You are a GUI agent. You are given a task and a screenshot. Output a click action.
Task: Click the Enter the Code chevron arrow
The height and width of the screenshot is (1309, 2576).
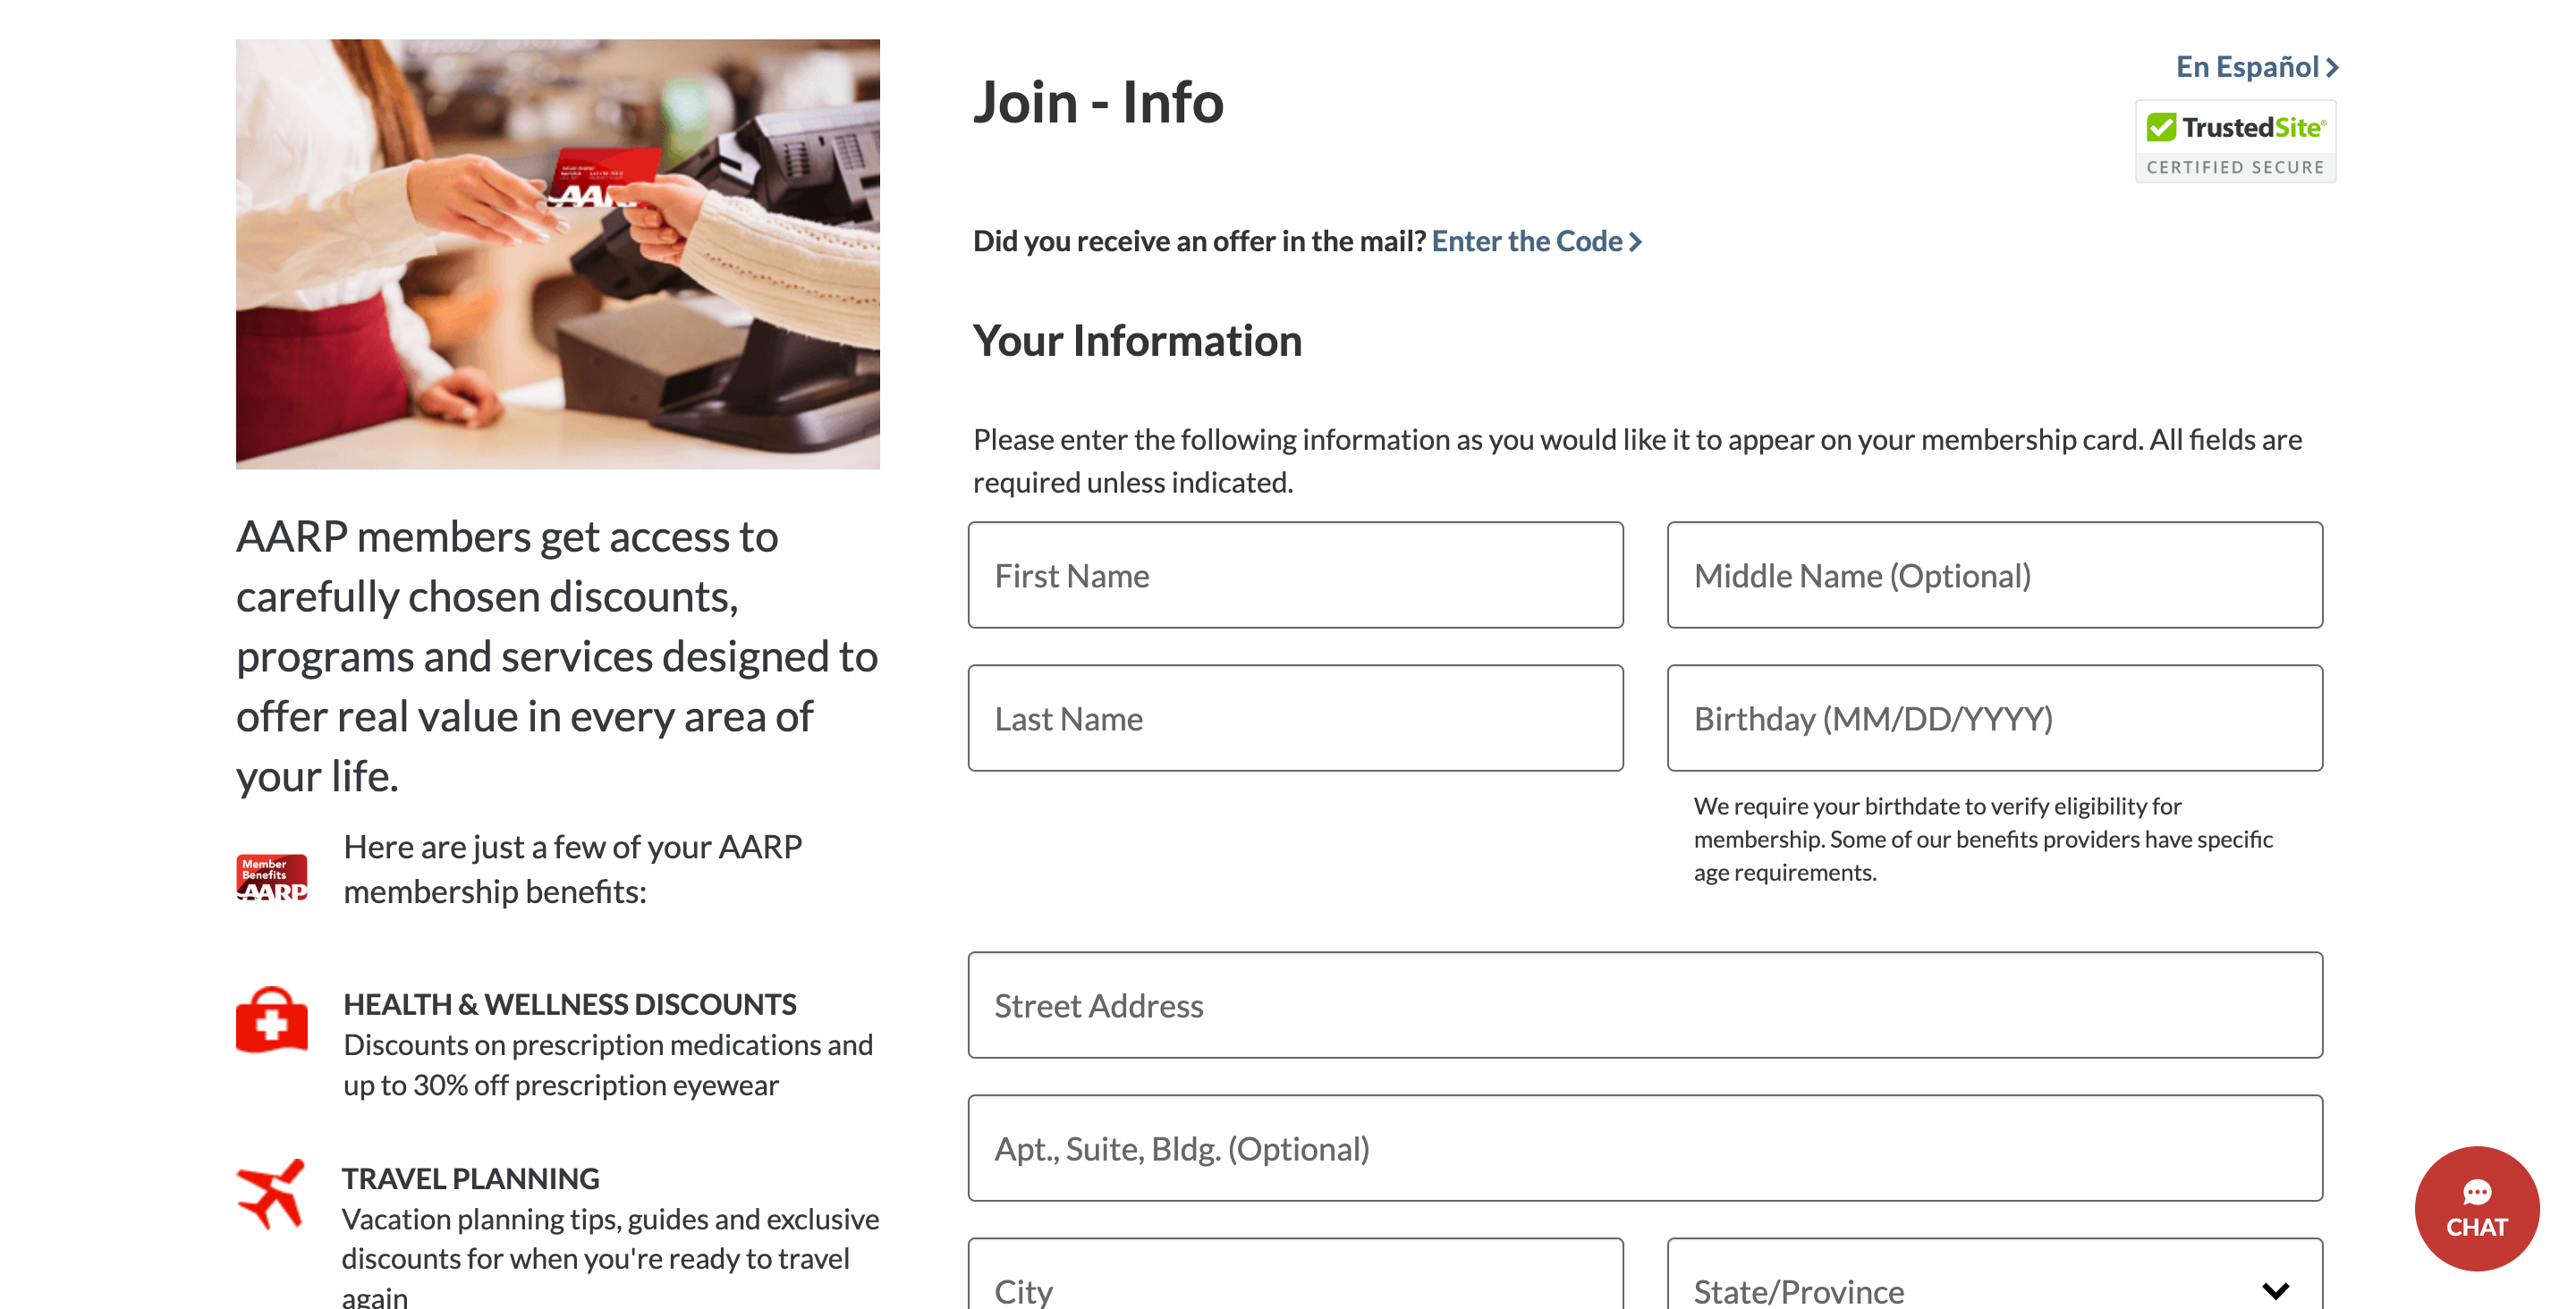1634,241
